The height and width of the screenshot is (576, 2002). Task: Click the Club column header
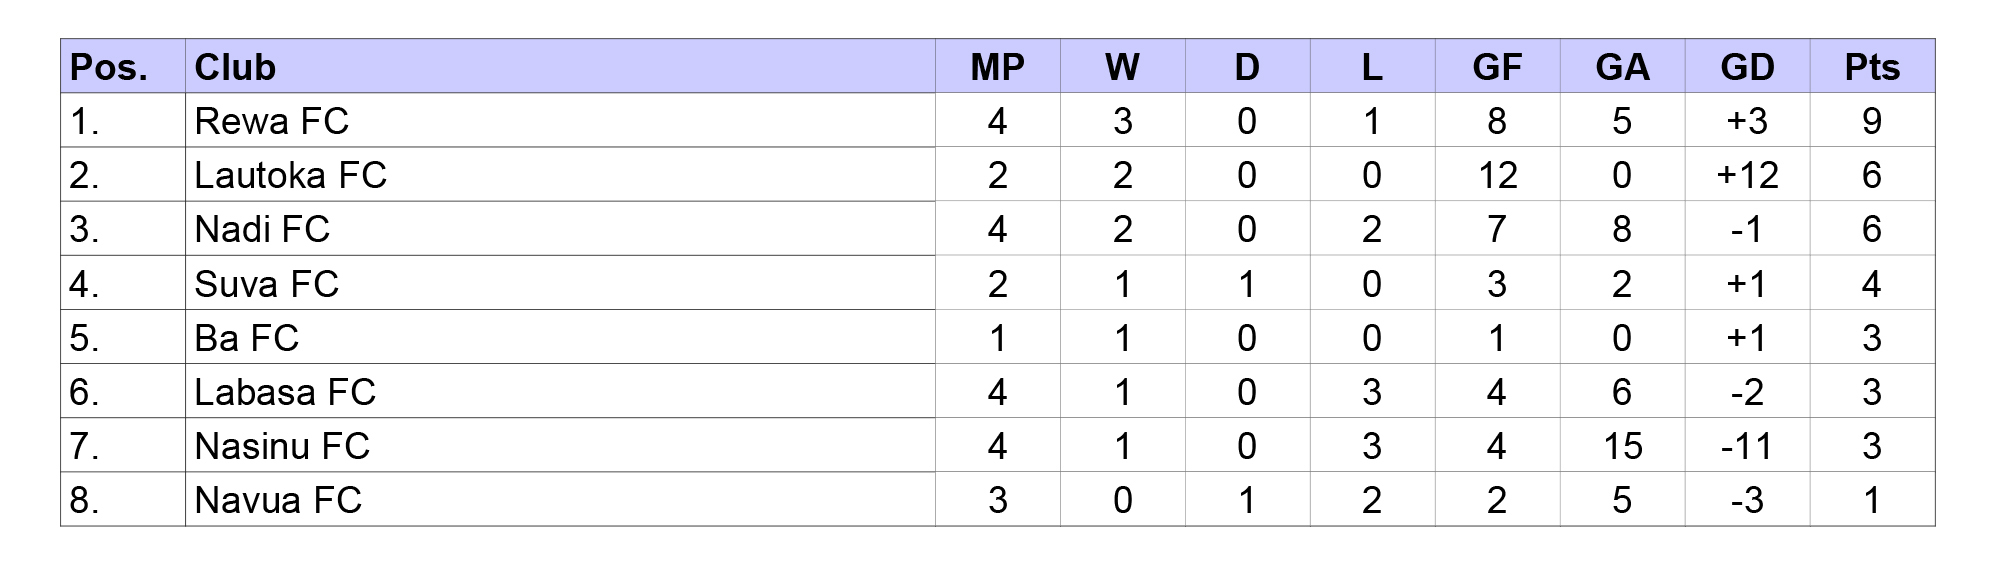click(x=235, y=67)
